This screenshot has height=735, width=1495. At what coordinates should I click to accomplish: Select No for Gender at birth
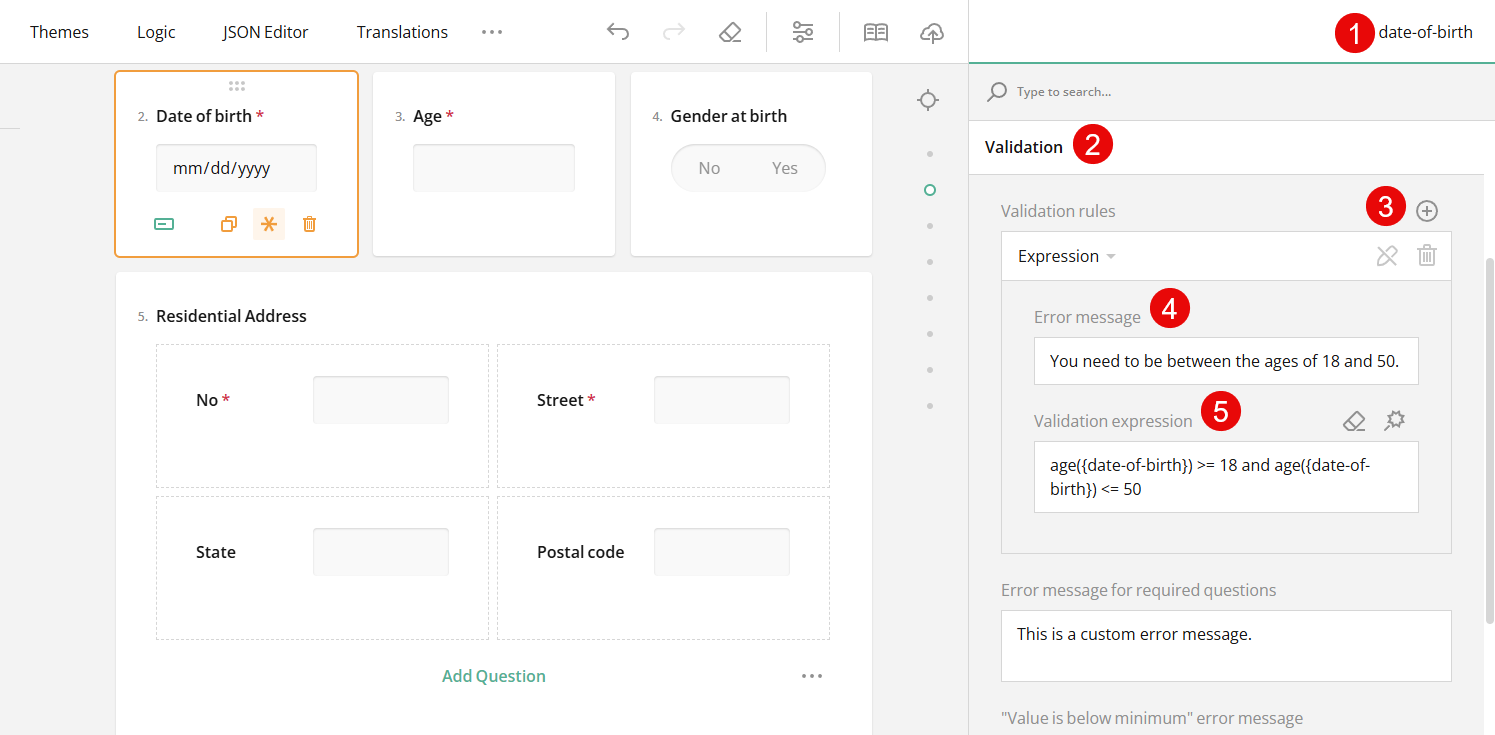(709, 167)
